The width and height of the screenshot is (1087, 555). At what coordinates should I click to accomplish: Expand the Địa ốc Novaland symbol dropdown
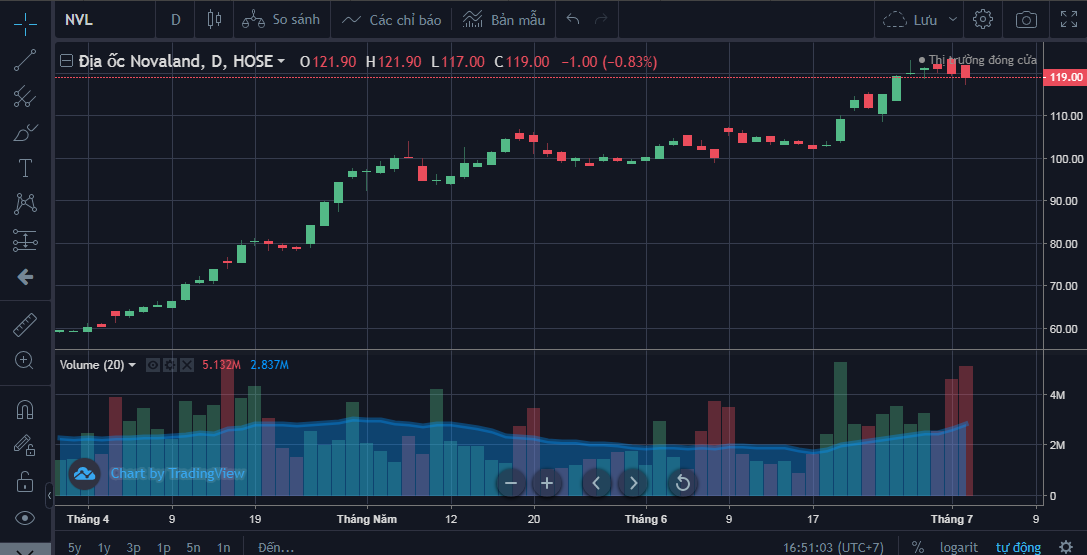coord(281,62)
